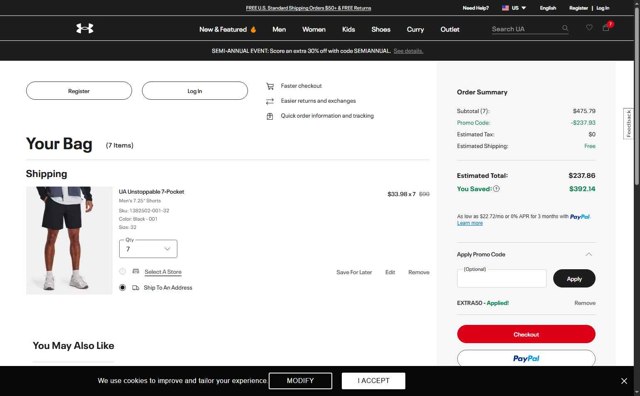The width and height of the screenshot is (640, 396).
Task: Click the free shipping banner link
Action: coord(308,8)
